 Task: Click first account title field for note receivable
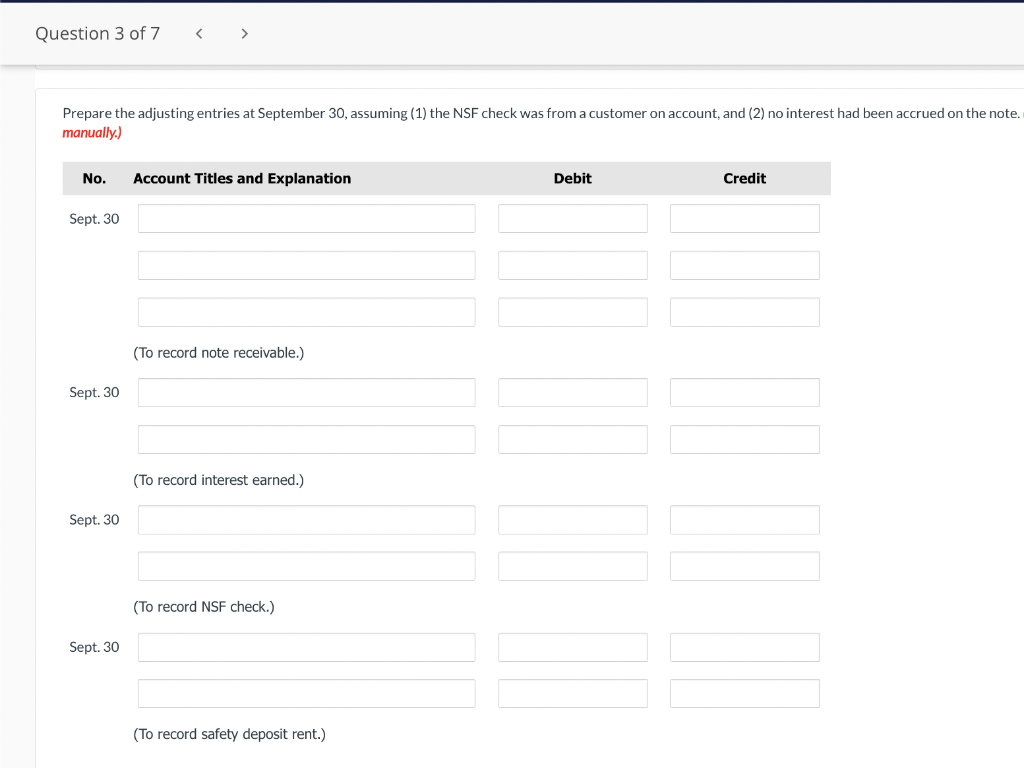pos(306,219)
